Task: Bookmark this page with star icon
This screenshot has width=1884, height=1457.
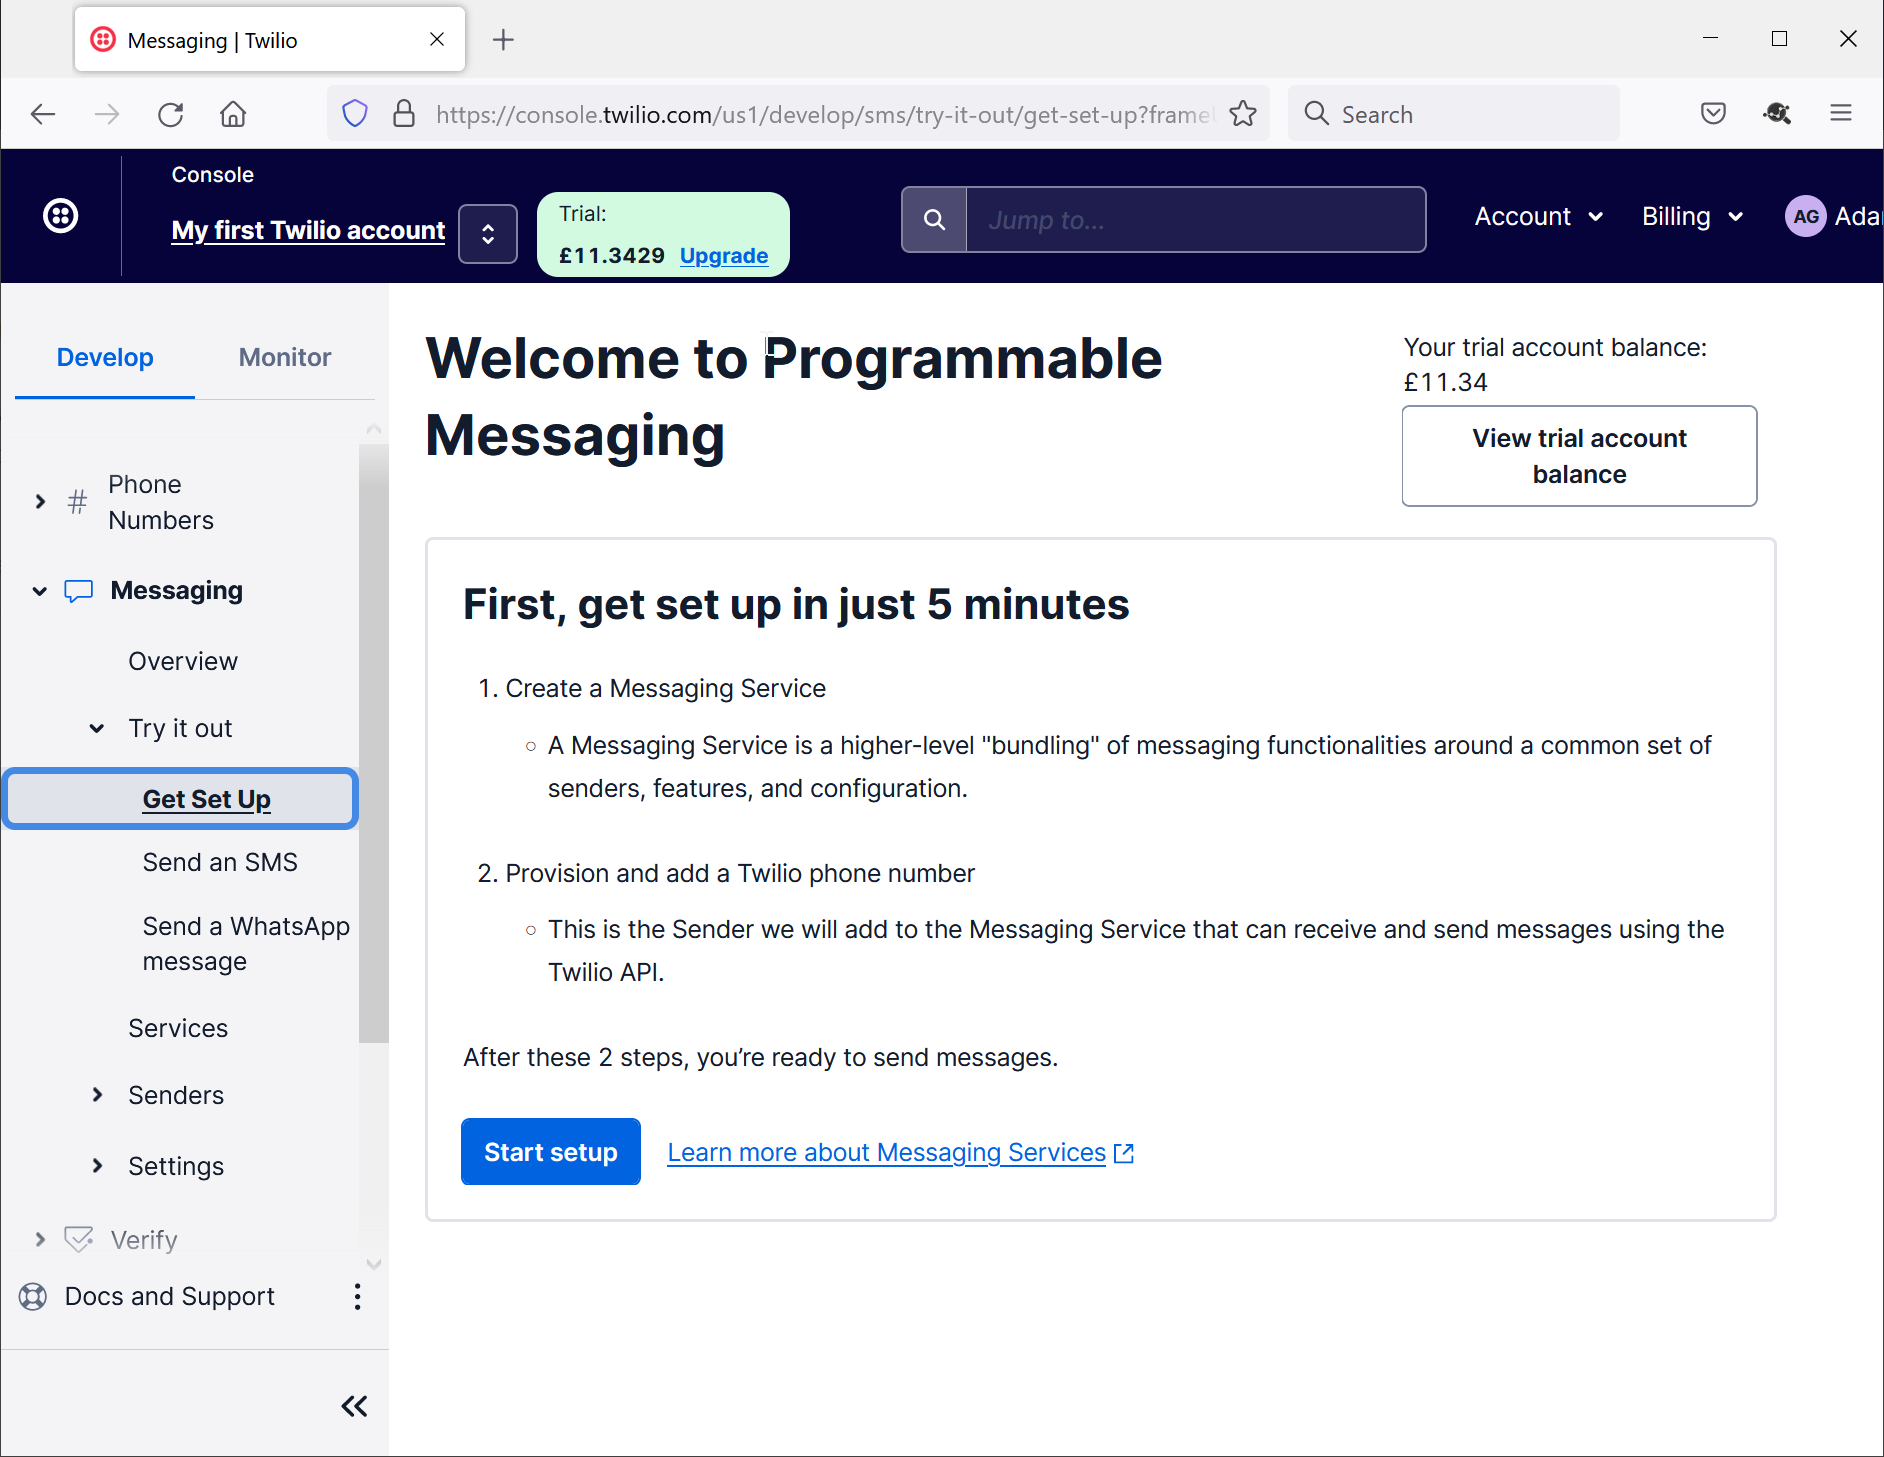Action: [1243, 114]
